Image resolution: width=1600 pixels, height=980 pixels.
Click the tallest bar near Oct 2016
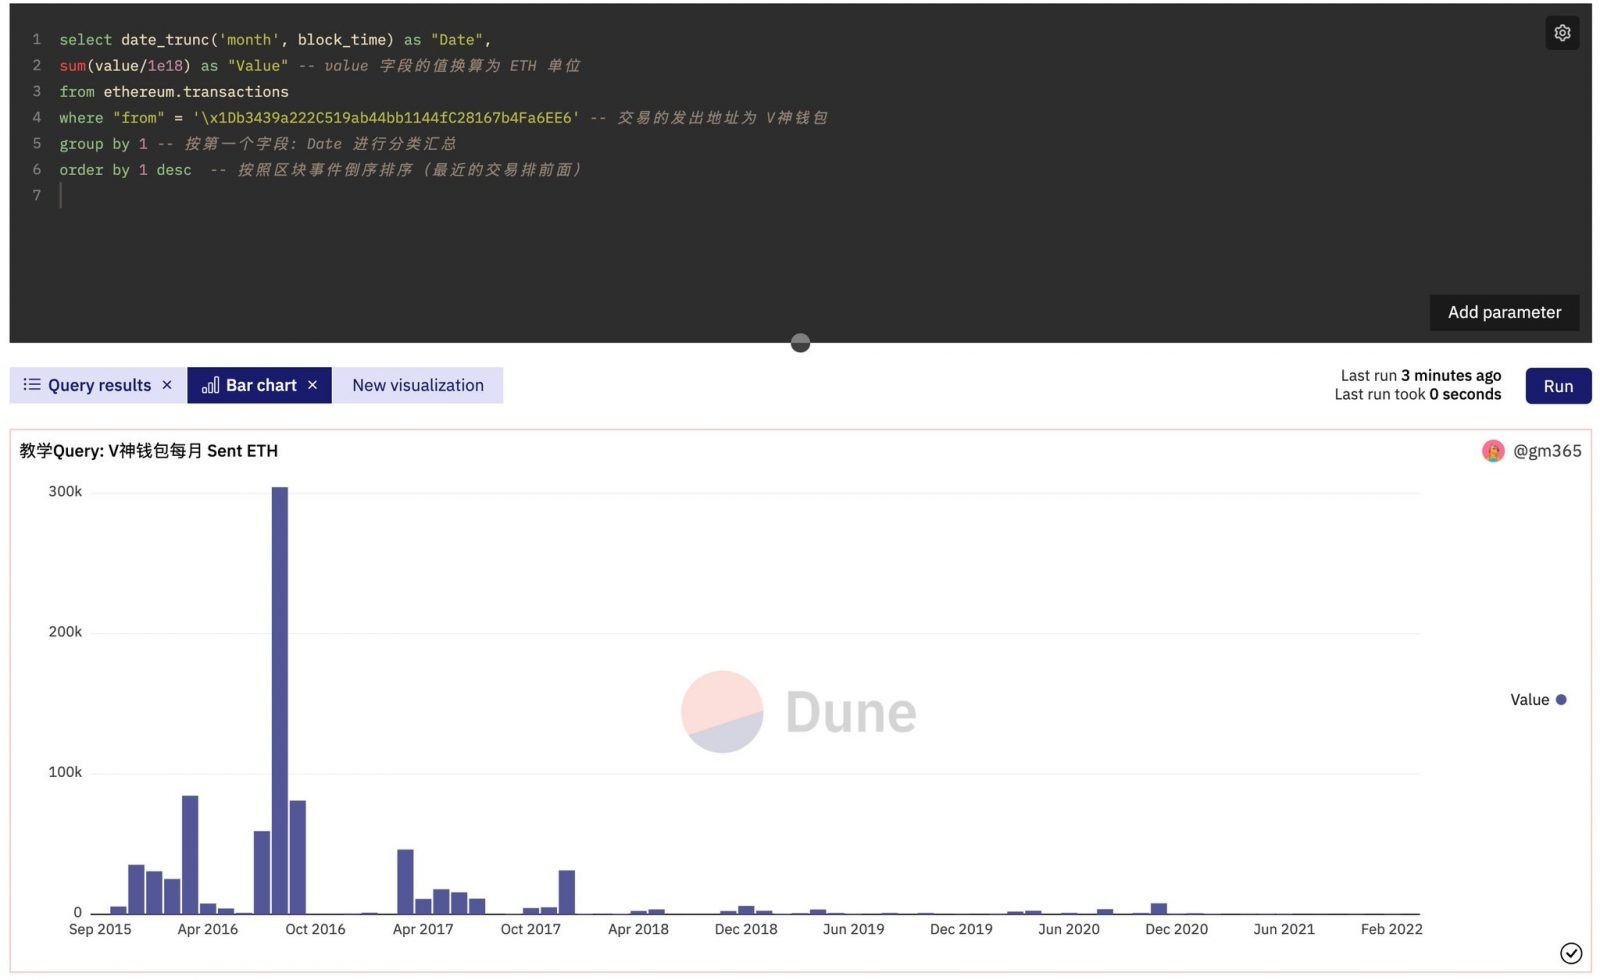coord(280,700)
